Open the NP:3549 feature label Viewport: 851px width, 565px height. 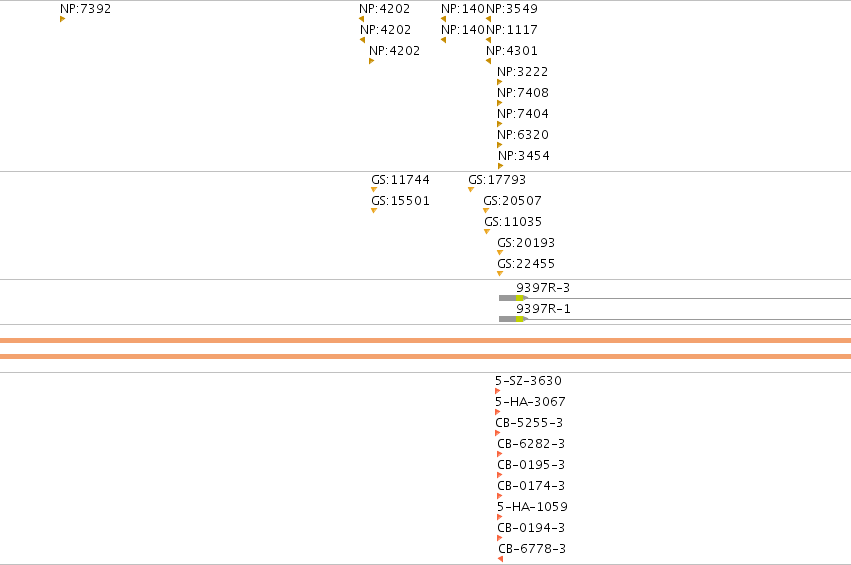click(512, 9)
